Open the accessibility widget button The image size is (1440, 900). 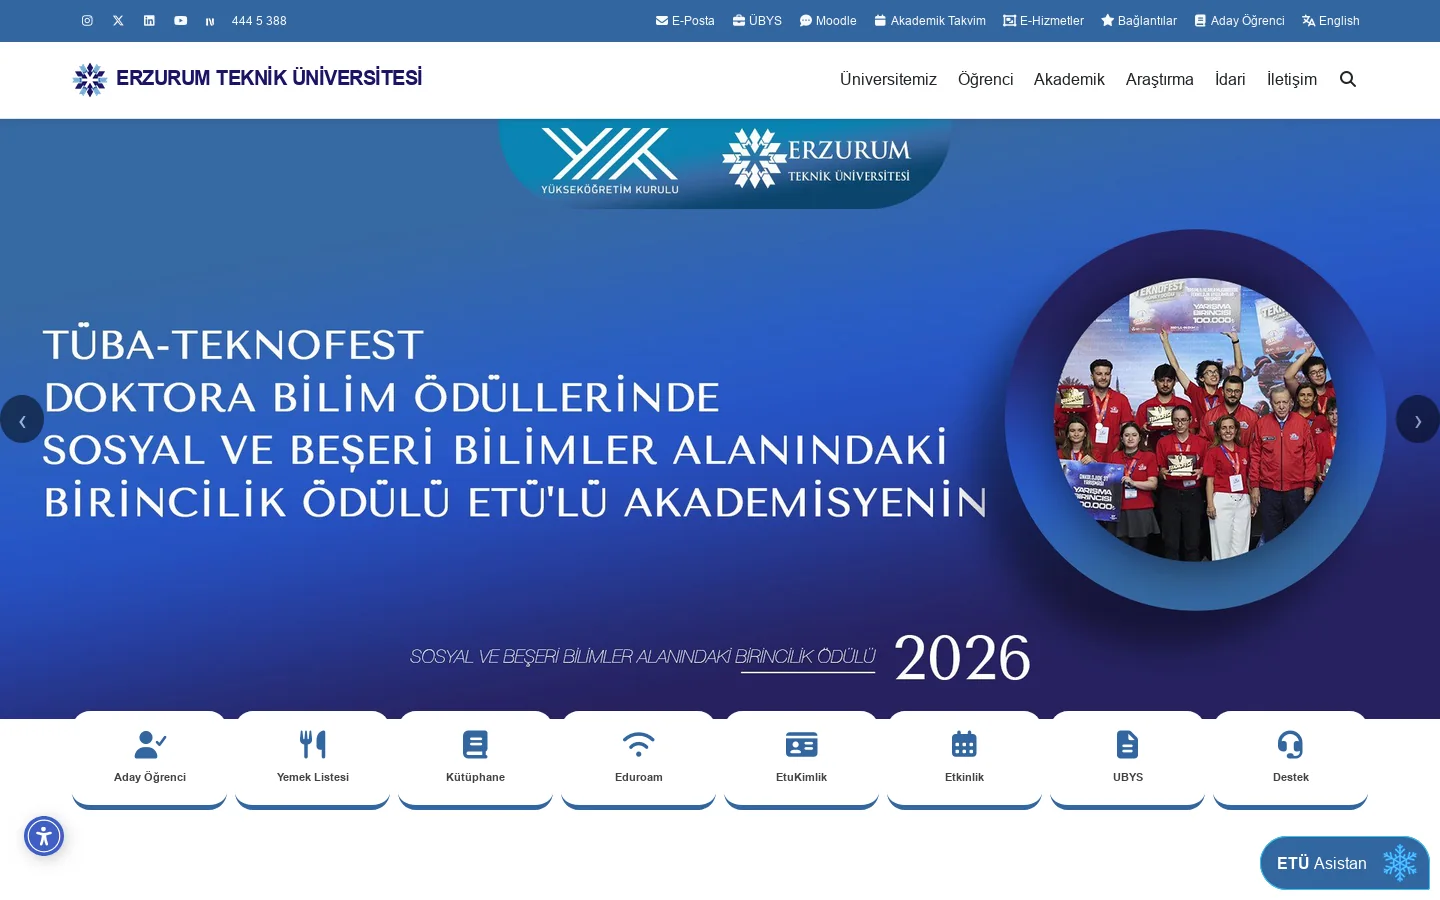point(44,836)
